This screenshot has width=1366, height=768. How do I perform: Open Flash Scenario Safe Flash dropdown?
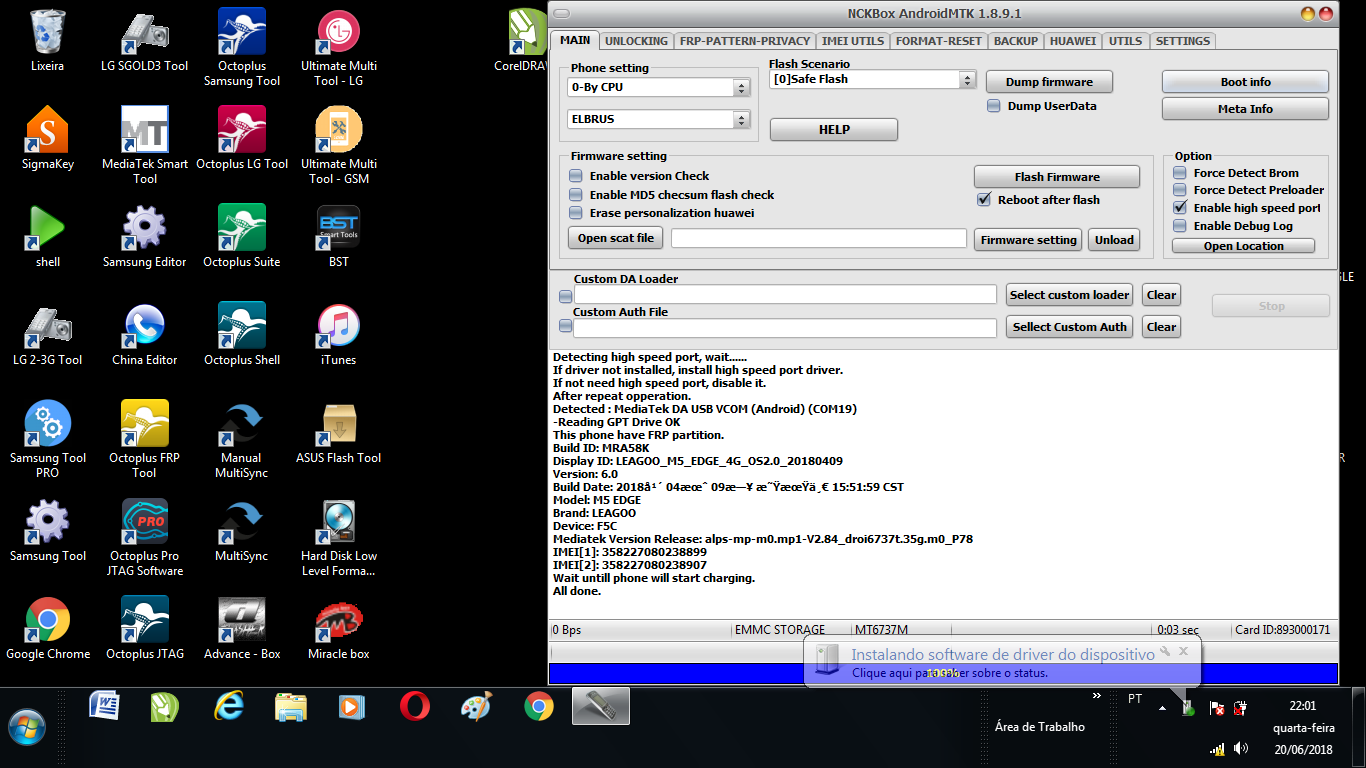click(x=967, y=80)
